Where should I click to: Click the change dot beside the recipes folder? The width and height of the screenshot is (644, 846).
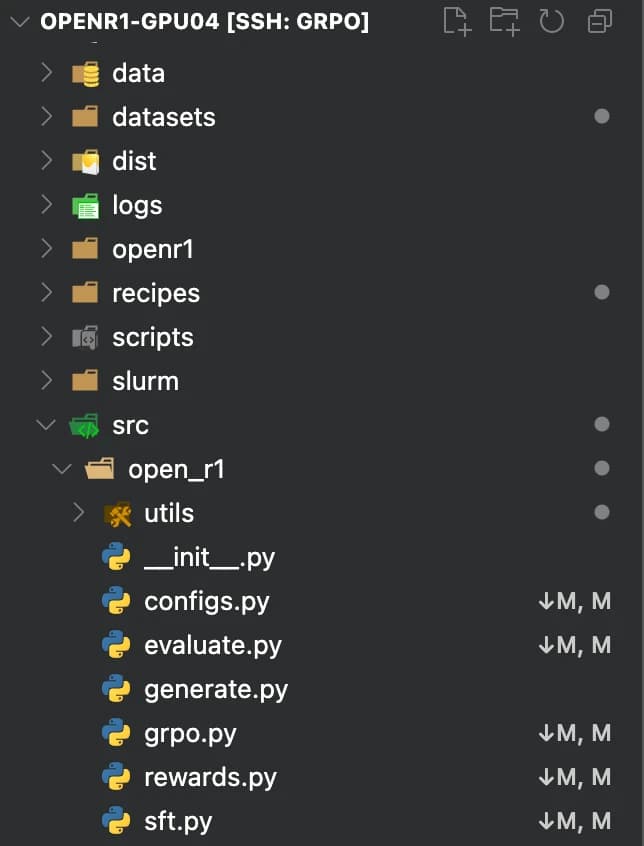tap(601, 292)
